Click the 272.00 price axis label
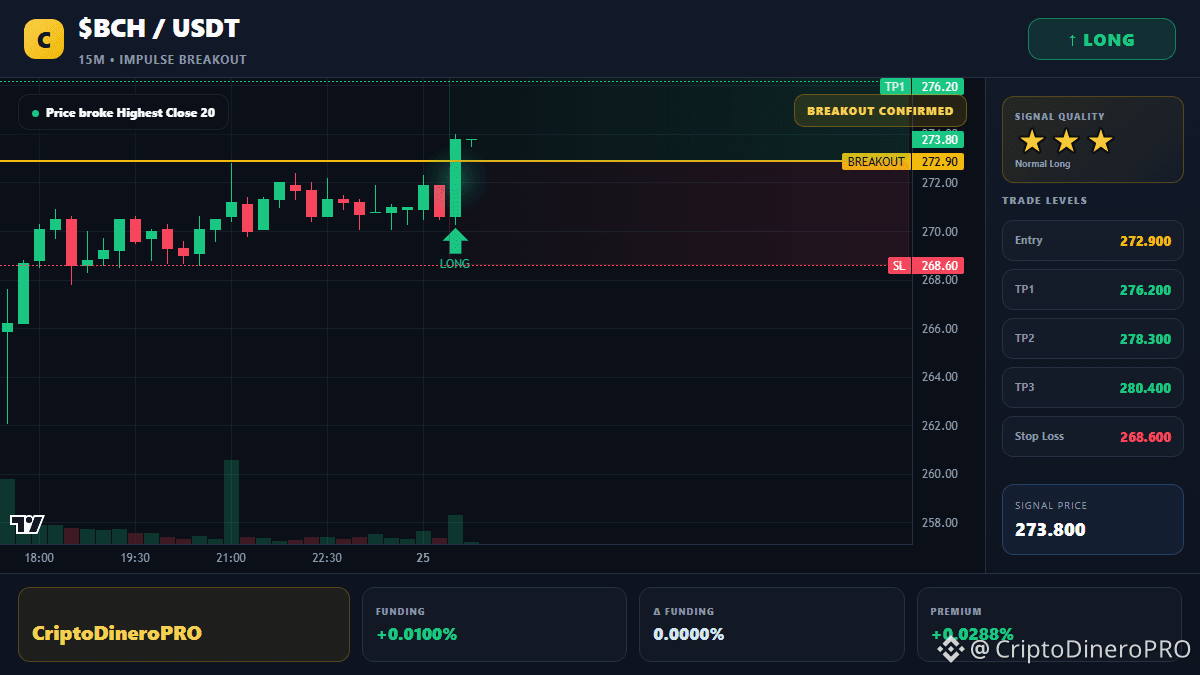Viewport: 1200px width, 675px height. pos(939,183)
